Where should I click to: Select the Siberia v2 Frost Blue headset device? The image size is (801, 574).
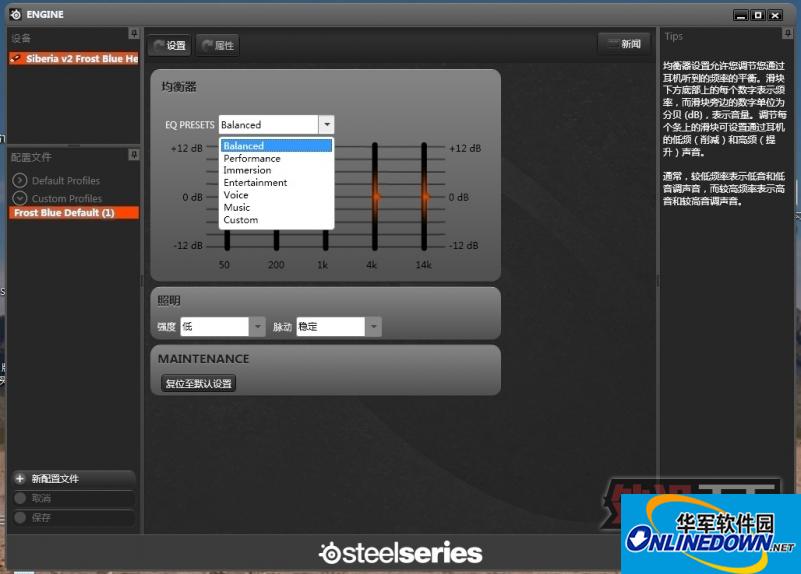(74, 59)
